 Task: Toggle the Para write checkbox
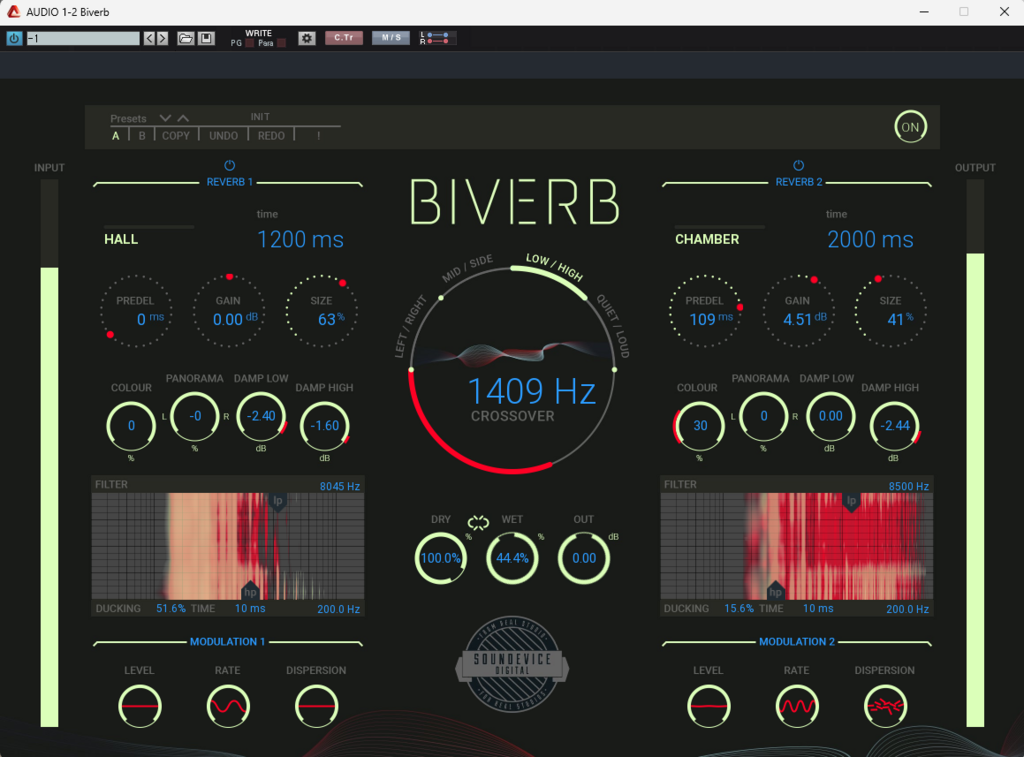pos(281,44)
